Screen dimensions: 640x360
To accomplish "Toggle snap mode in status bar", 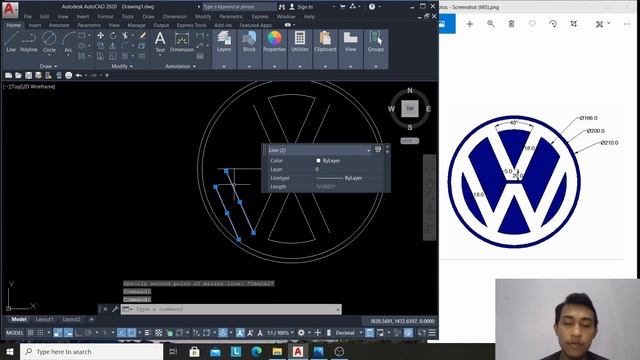I will [40, 333].
